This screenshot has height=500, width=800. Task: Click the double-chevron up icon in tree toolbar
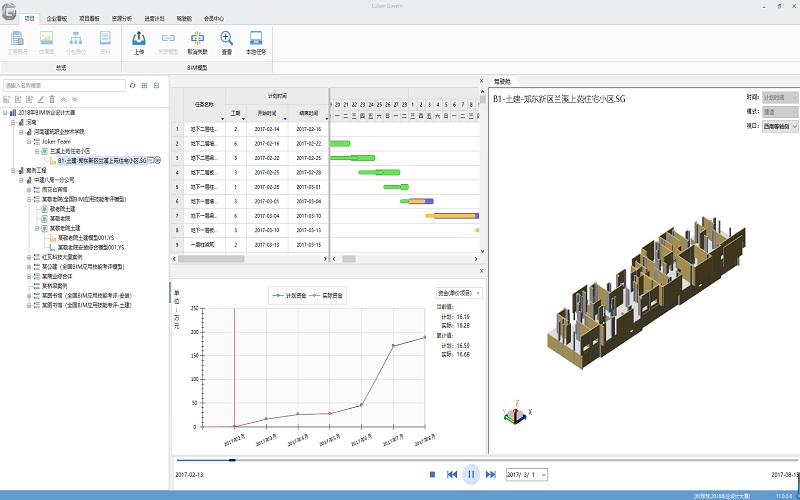click(64, 99)
